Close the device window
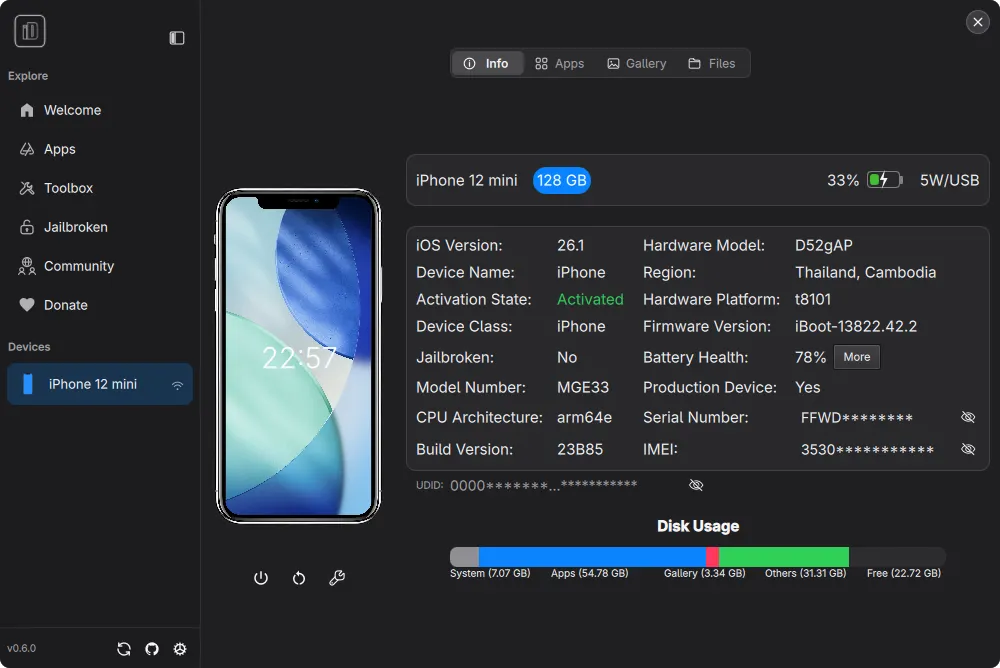 978,22
